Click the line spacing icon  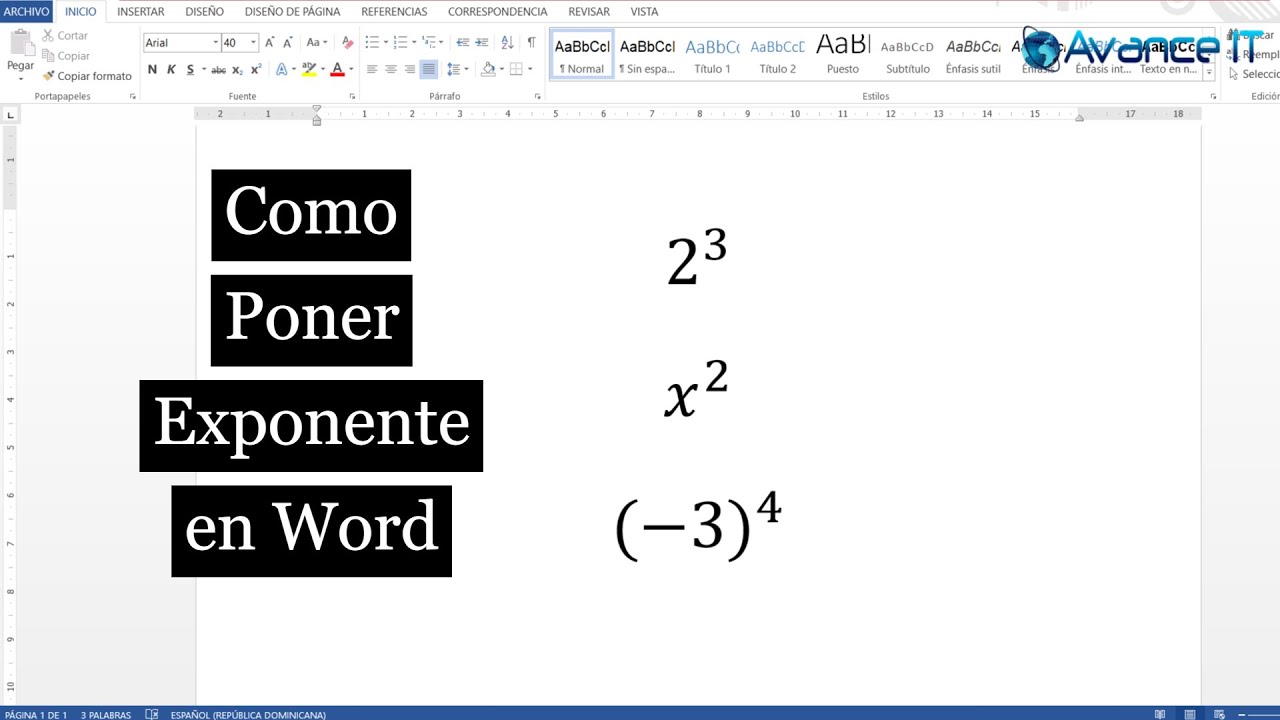(453, 69)
